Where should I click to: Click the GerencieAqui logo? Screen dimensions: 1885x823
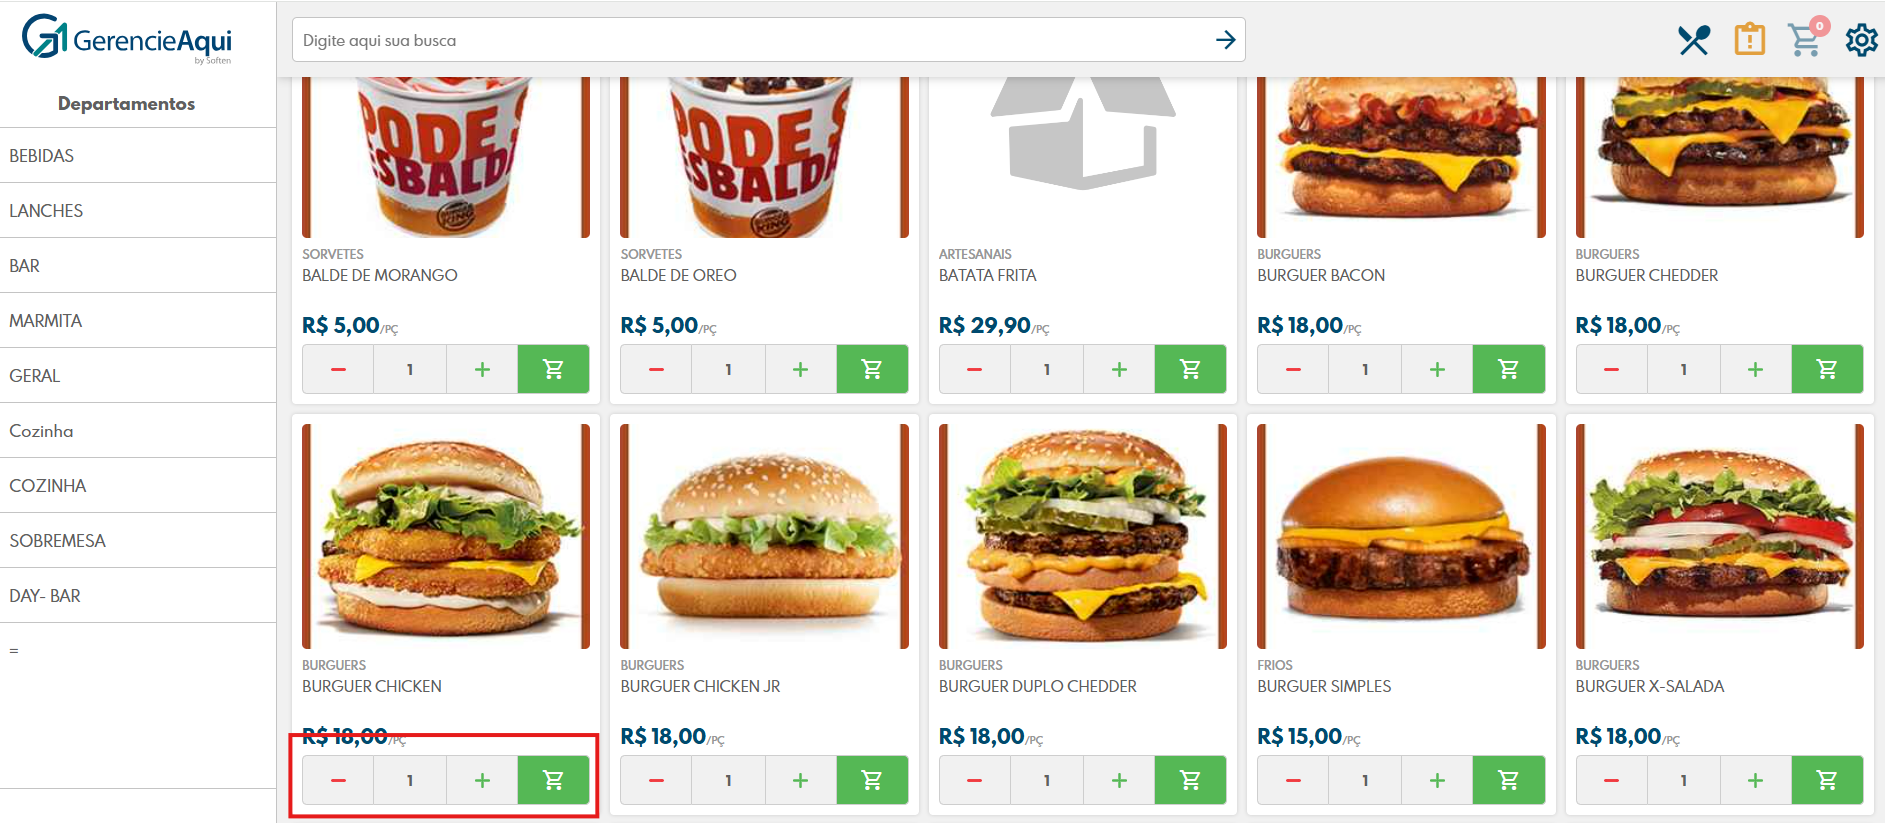(127, 39)
